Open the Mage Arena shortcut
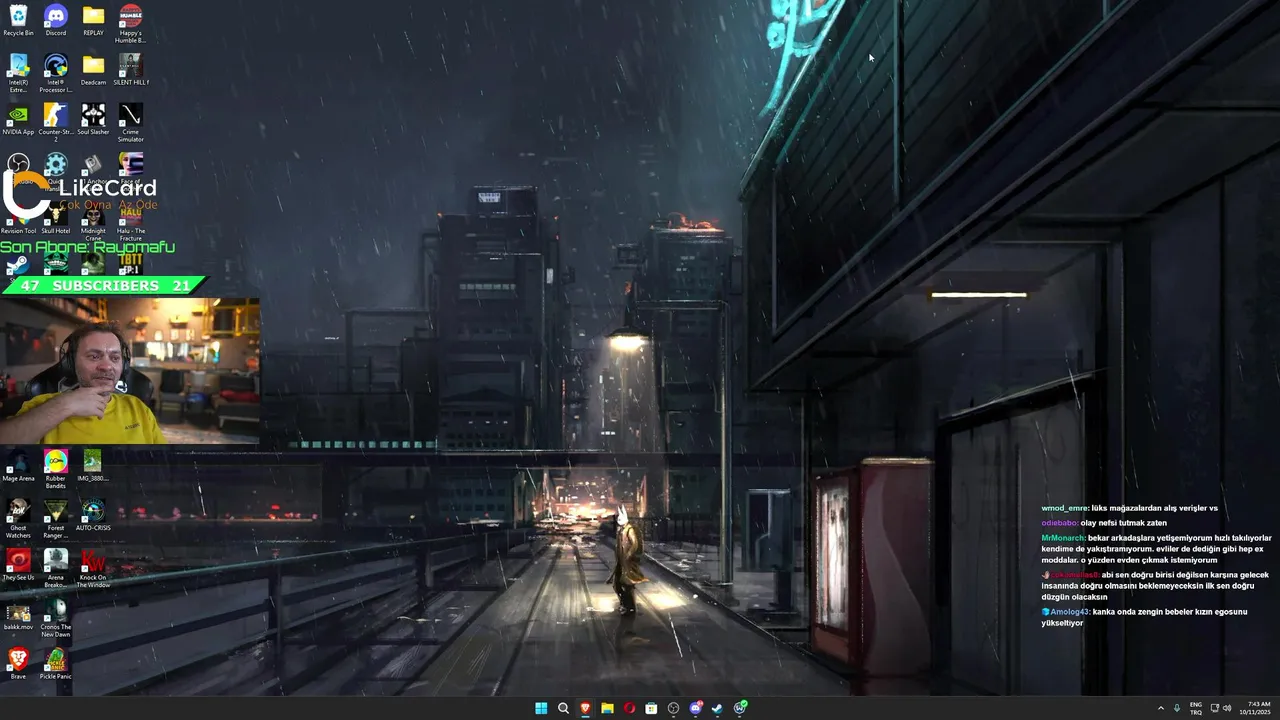 coord(18,466)
